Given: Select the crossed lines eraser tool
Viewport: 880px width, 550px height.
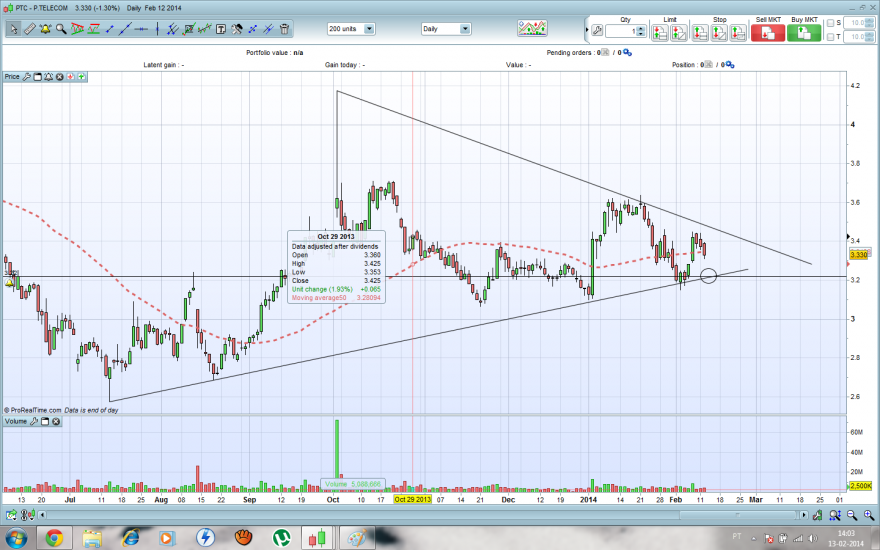Looking at the screenshot, I should (x=268, y=29).
